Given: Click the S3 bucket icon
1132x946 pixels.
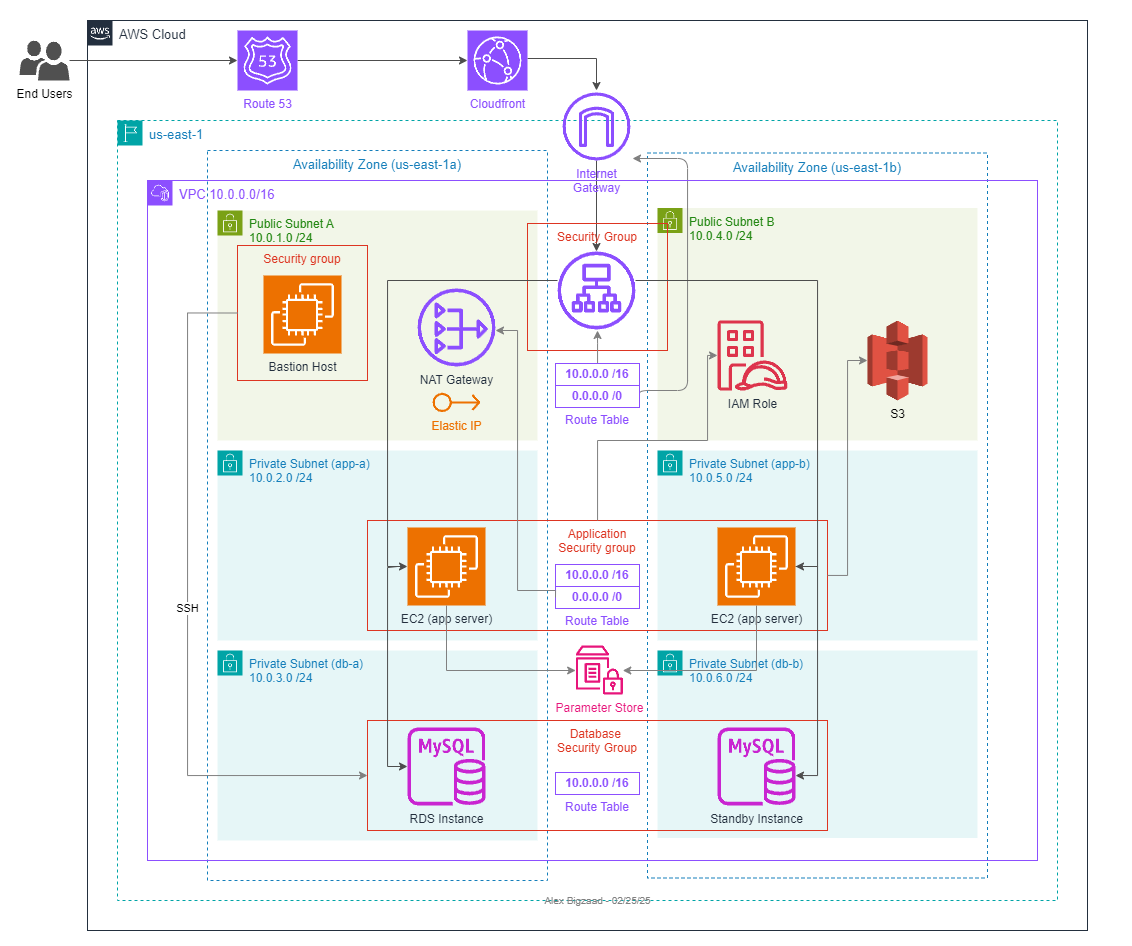Looking at the screenshot, I should coord(896,360).
